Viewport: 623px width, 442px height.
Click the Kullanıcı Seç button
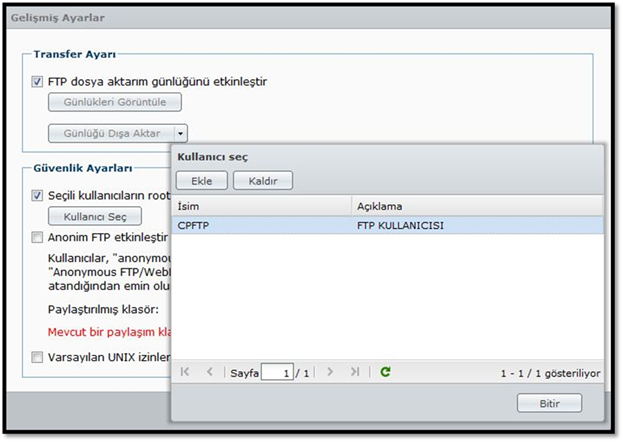(95, 216)
